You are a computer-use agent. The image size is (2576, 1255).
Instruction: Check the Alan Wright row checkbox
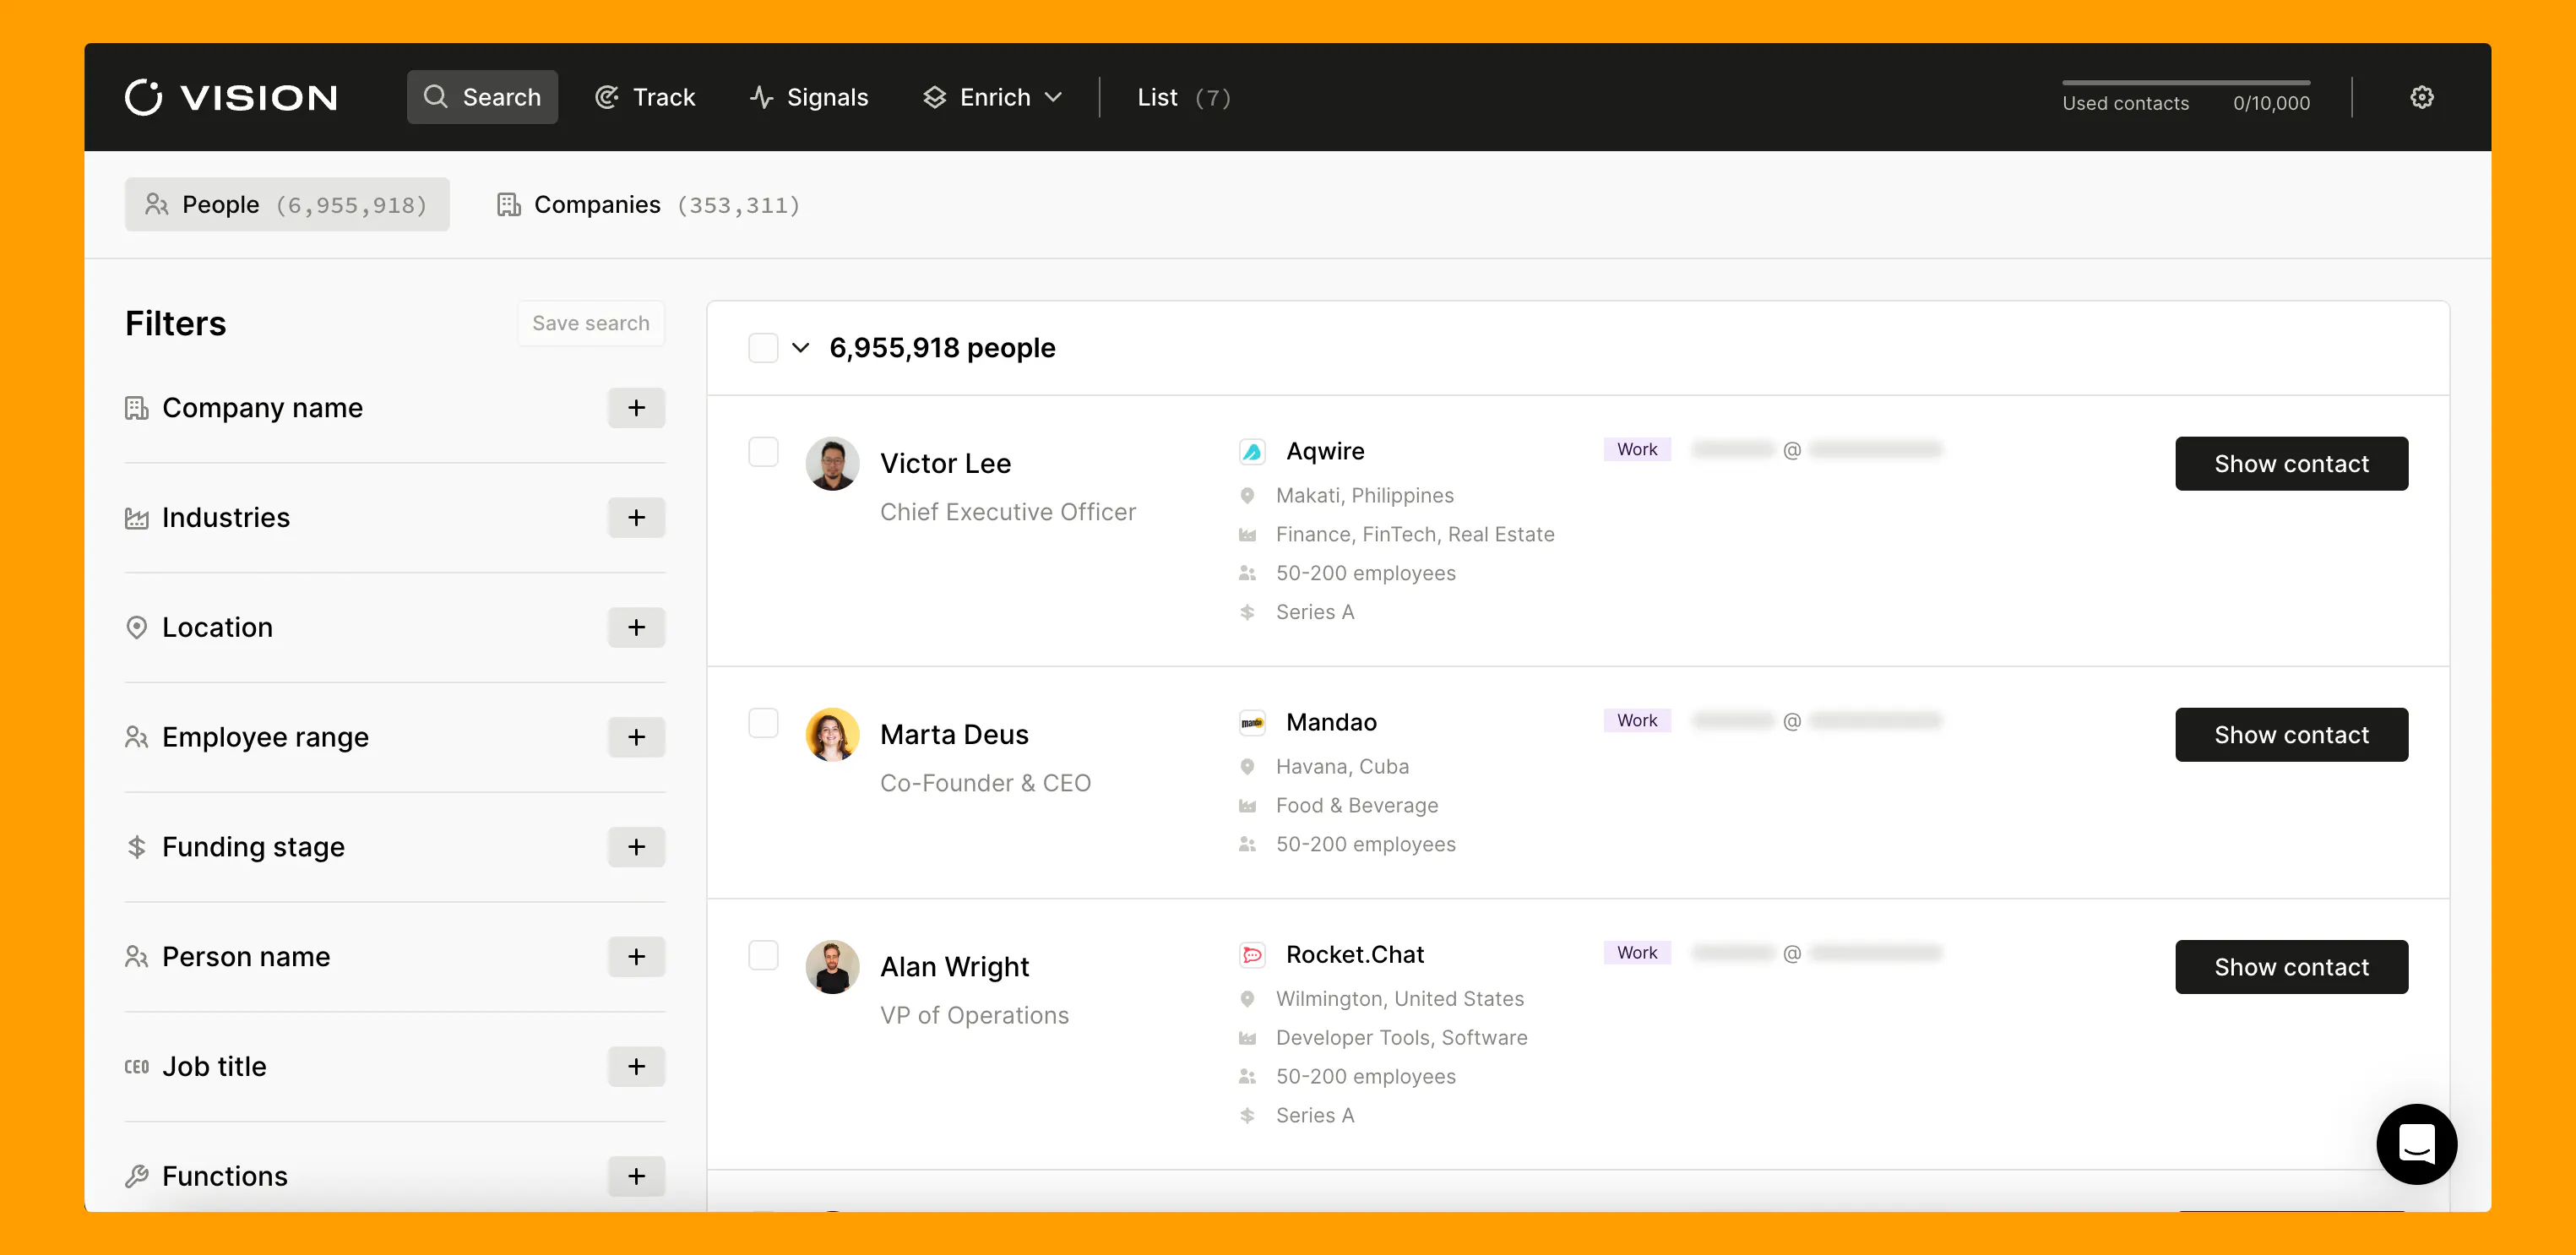763,955
